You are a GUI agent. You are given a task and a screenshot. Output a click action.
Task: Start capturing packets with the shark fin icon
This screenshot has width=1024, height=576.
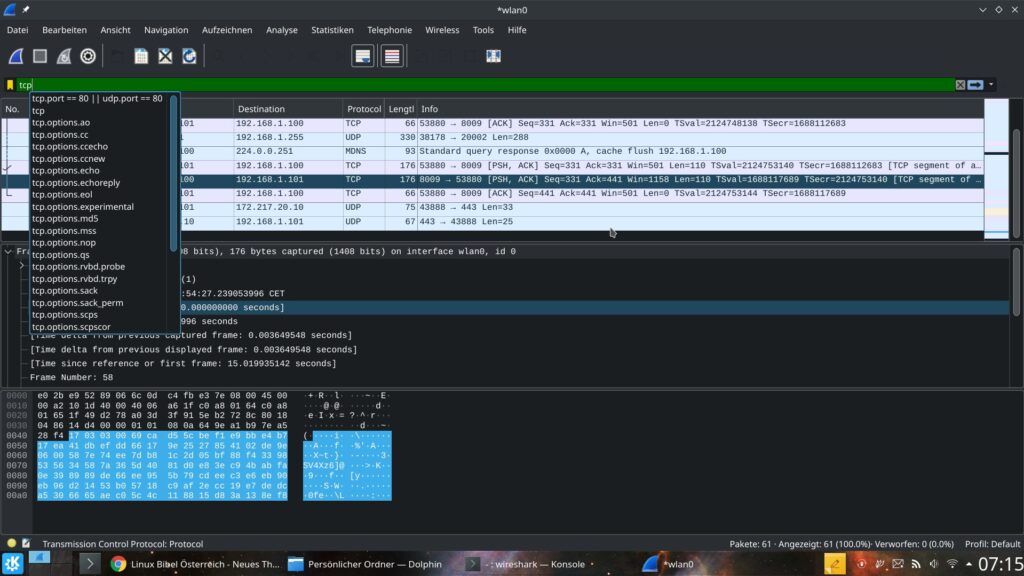coord(16,56)
